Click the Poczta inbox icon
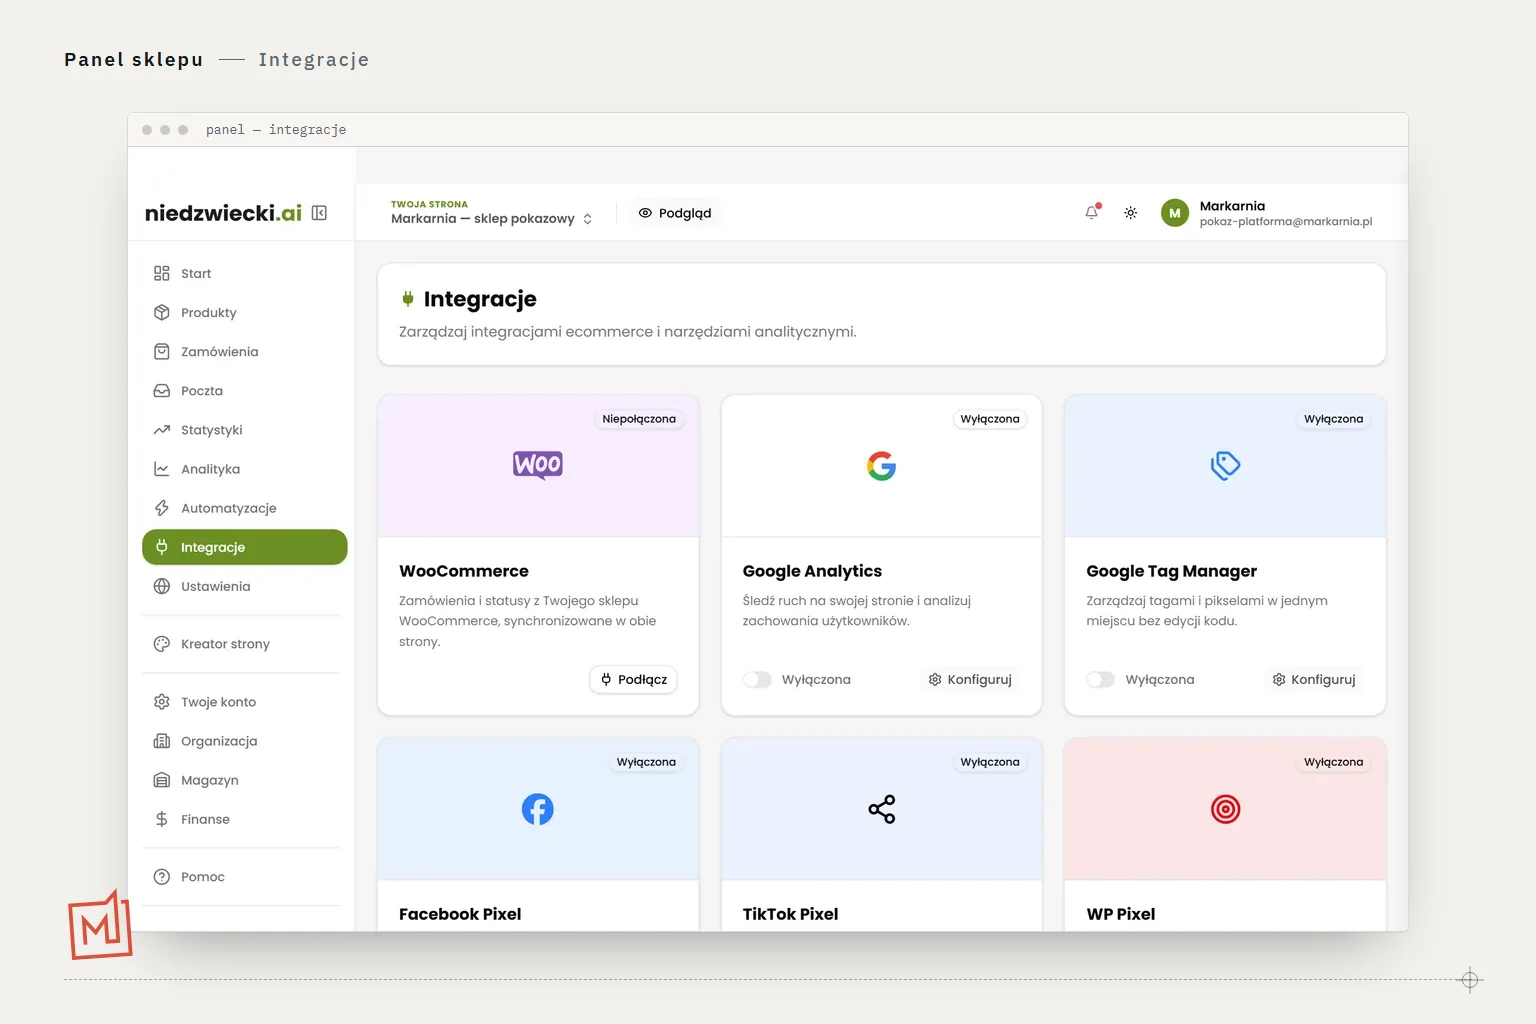The height and width of the screenshot is (1024, 1536). point(162,390)
